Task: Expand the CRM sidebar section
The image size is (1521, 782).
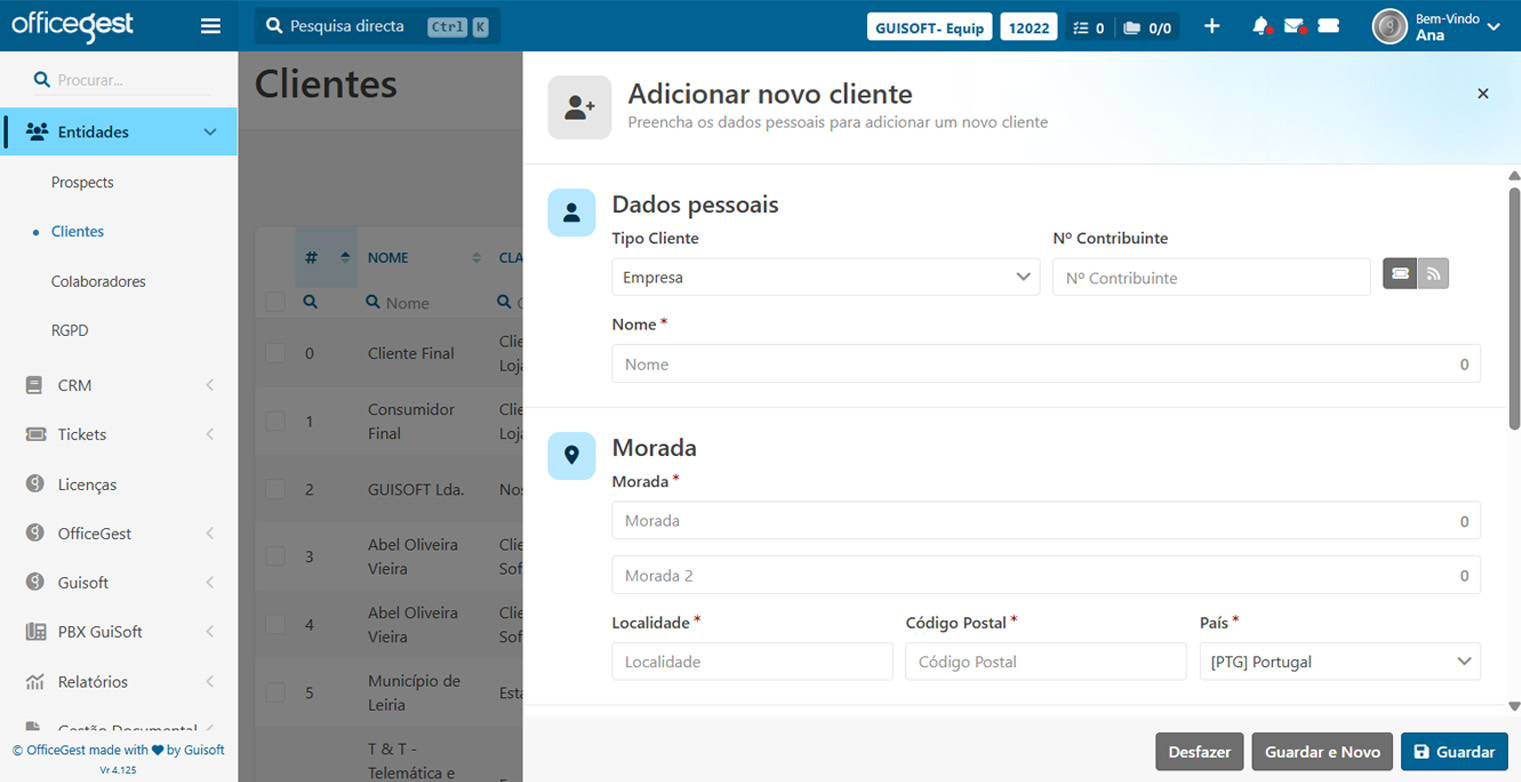Action: pos(210,385)
